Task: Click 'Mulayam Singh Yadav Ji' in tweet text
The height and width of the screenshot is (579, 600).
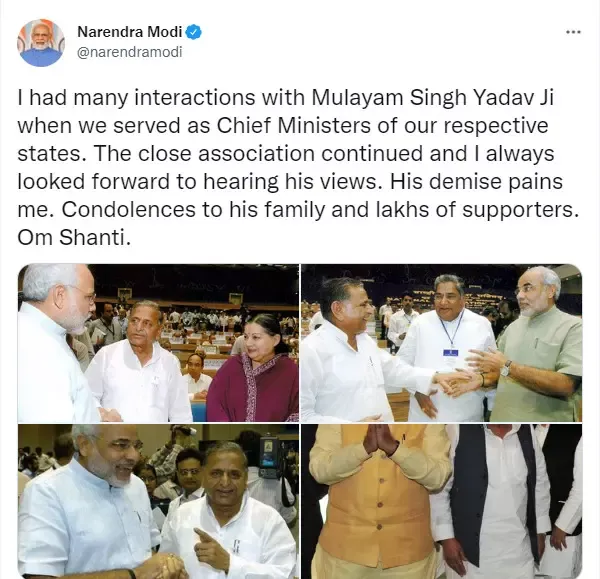Action: point(432,98)
